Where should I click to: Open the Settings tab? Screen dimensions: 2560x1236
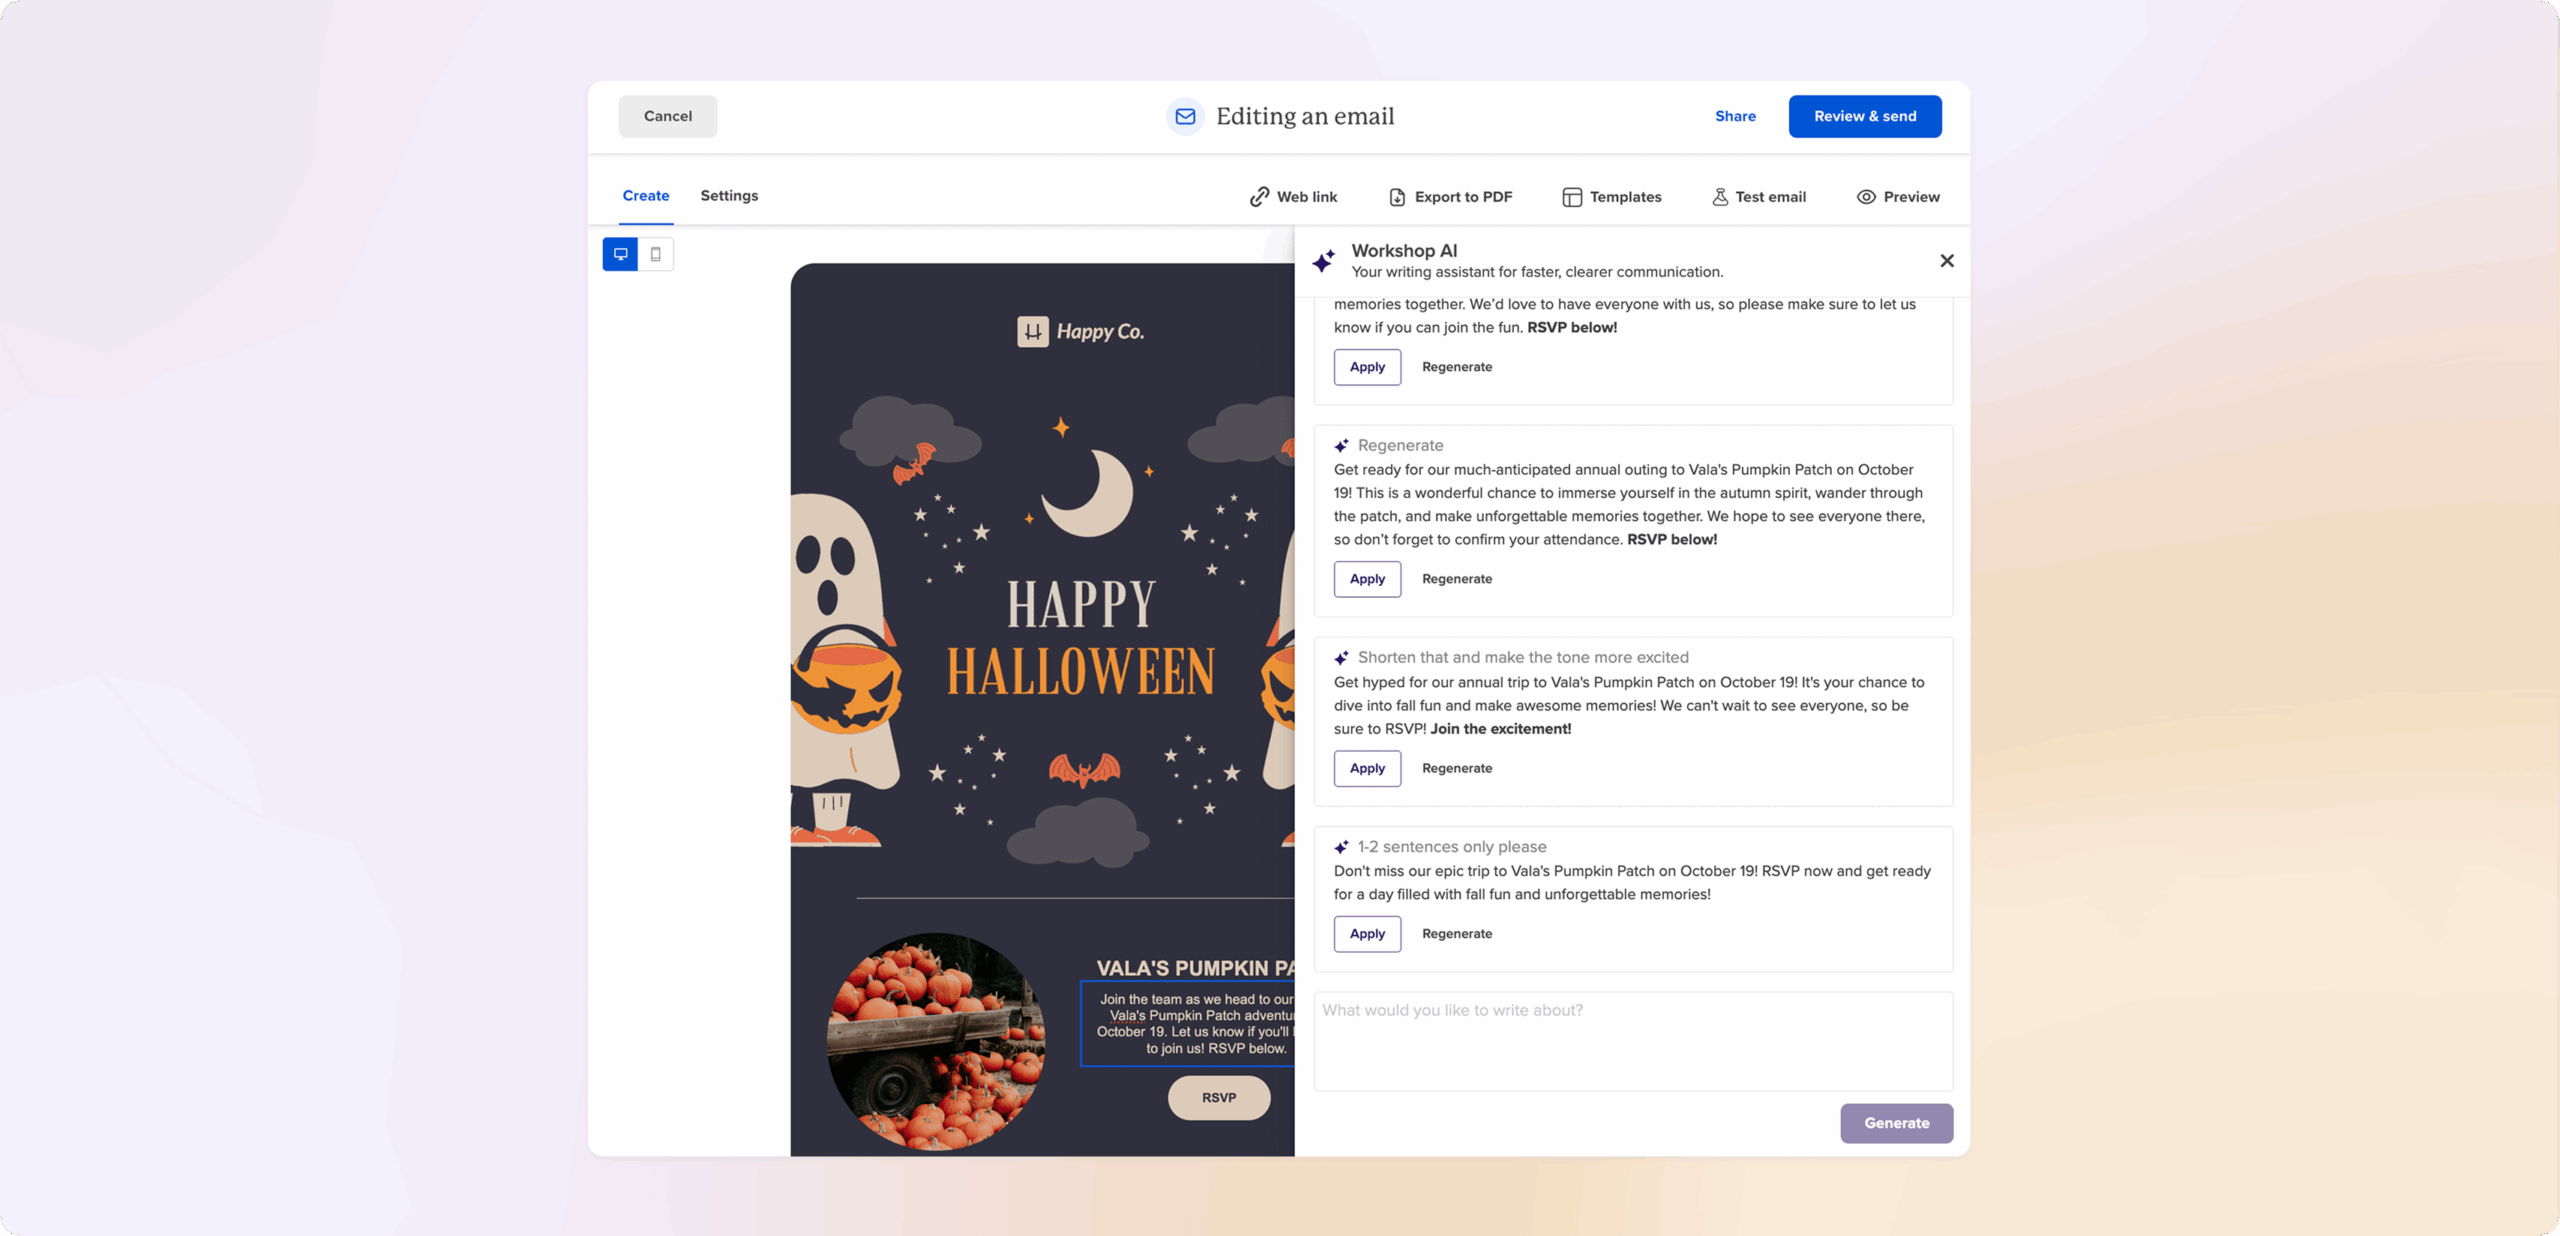729,196
